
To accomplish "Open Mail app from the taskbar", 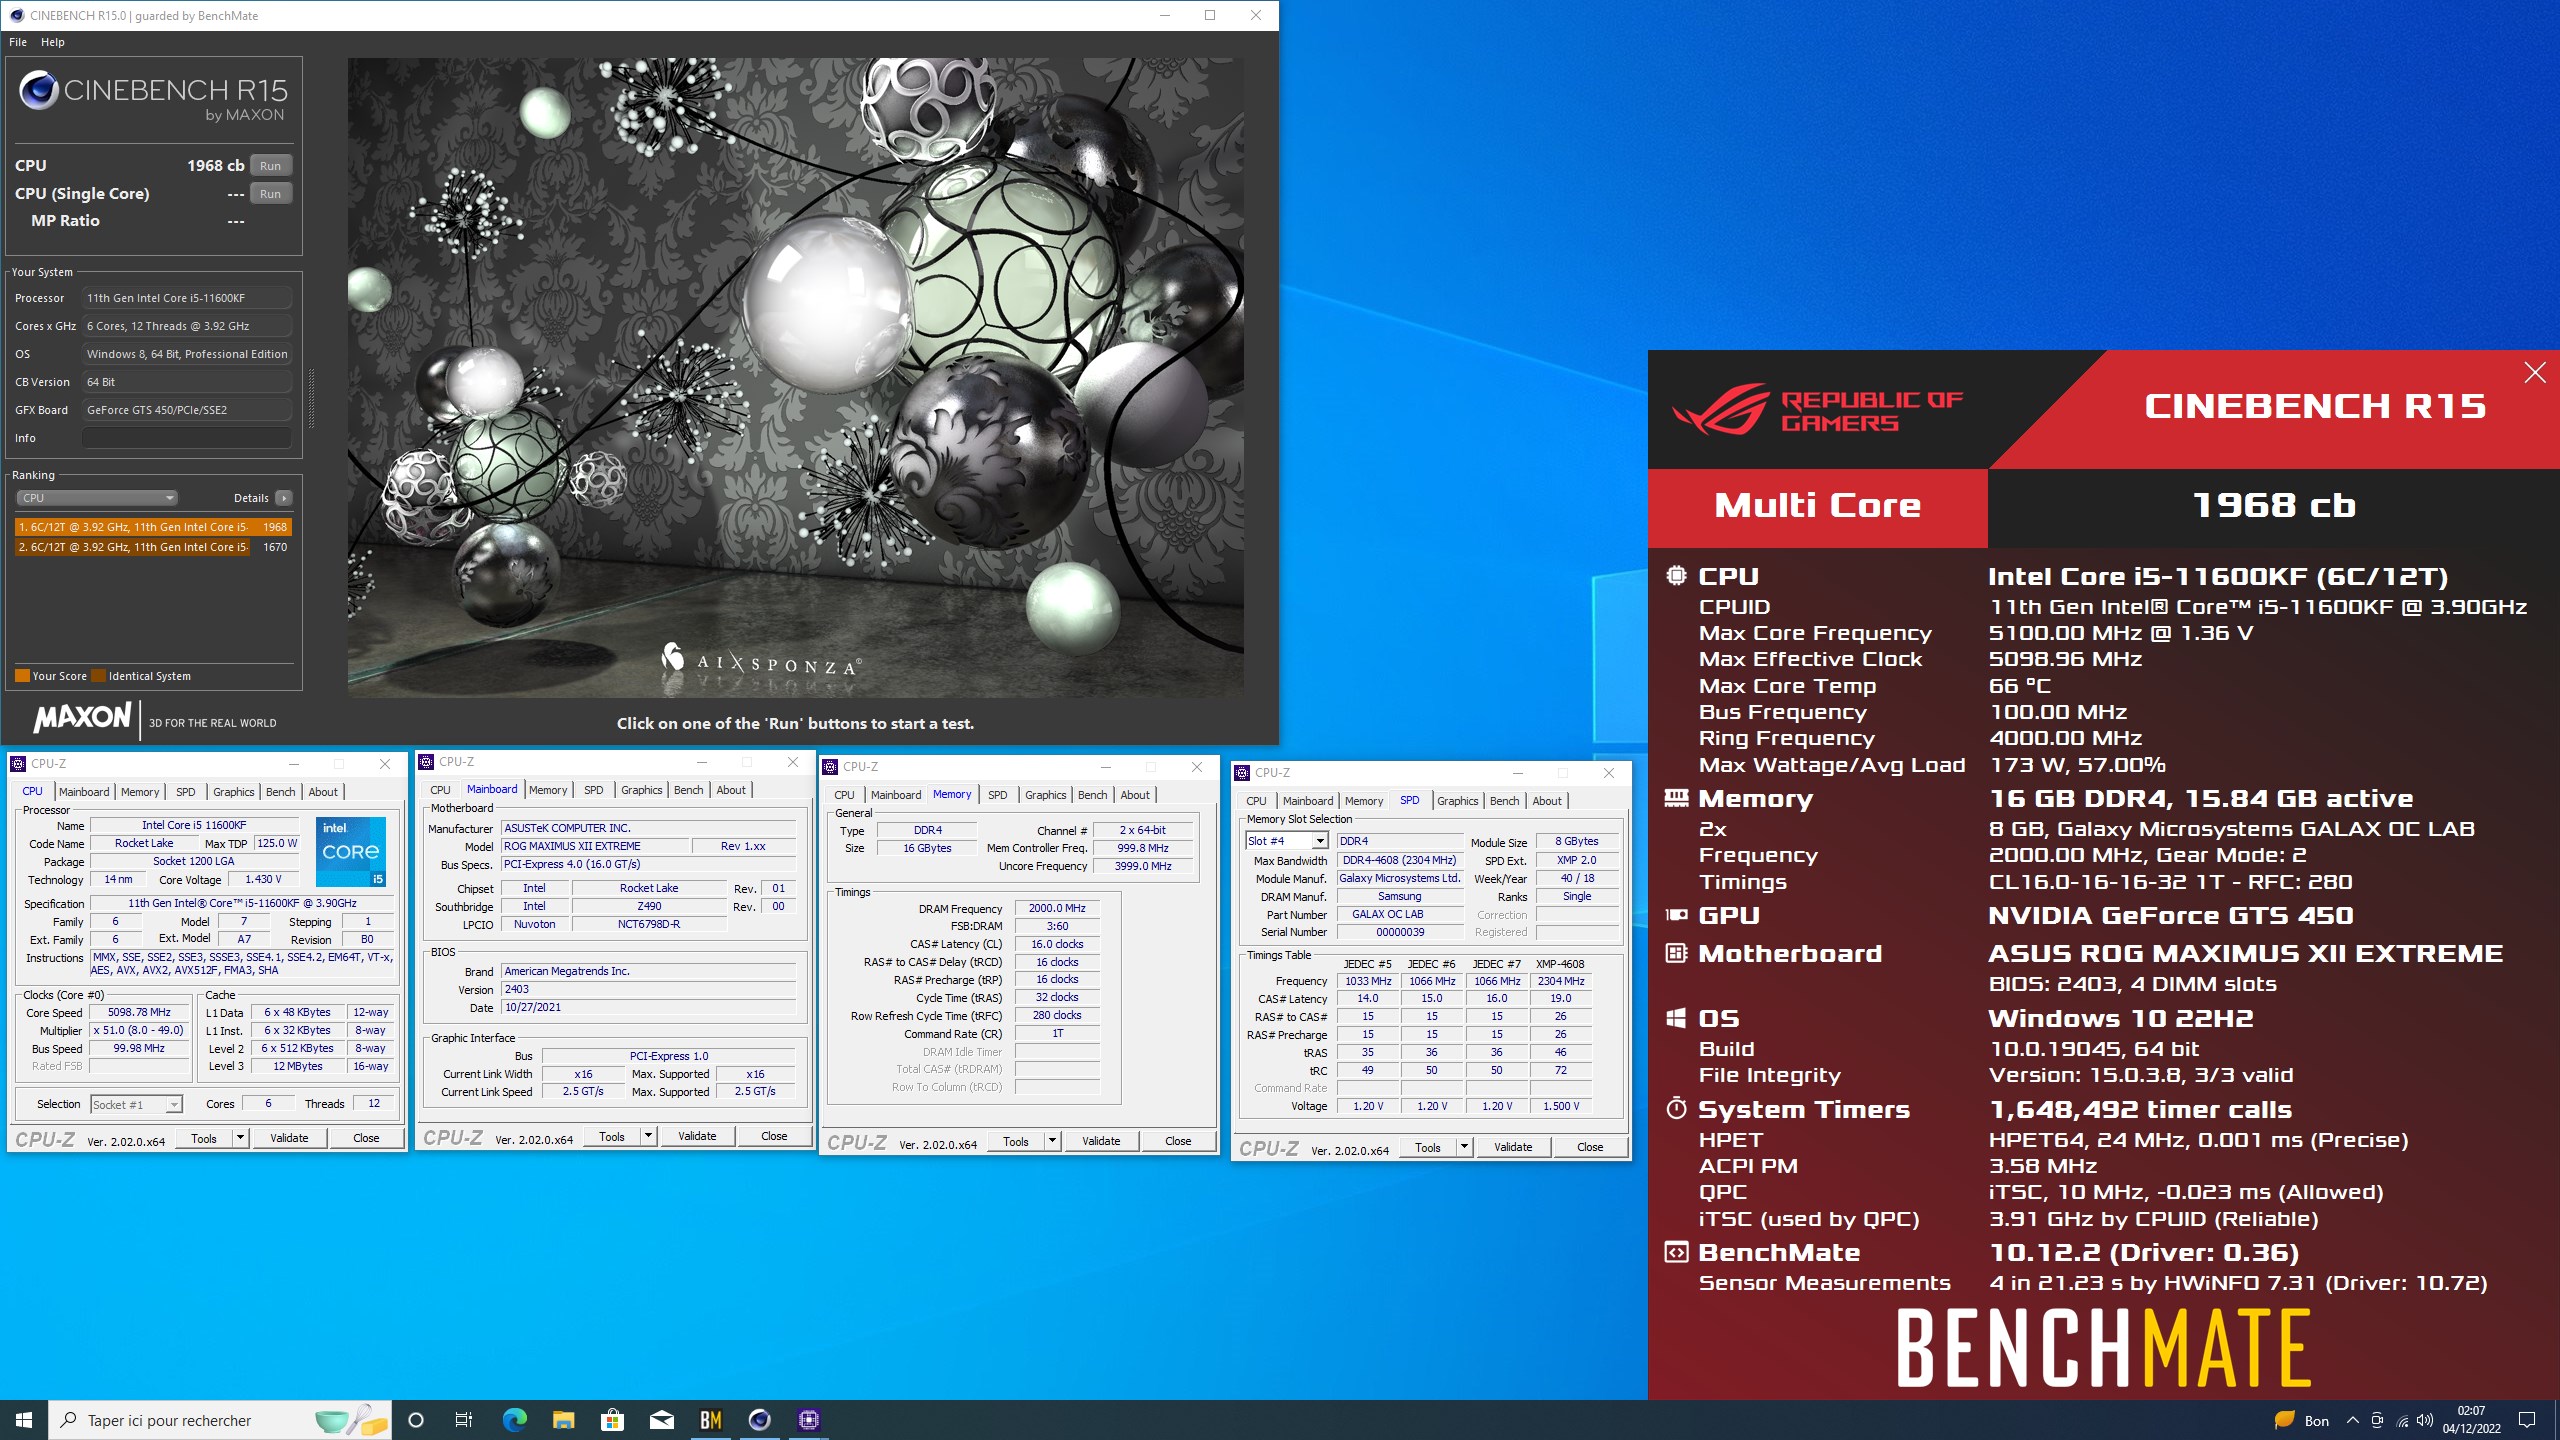I will click(661, 1420).
